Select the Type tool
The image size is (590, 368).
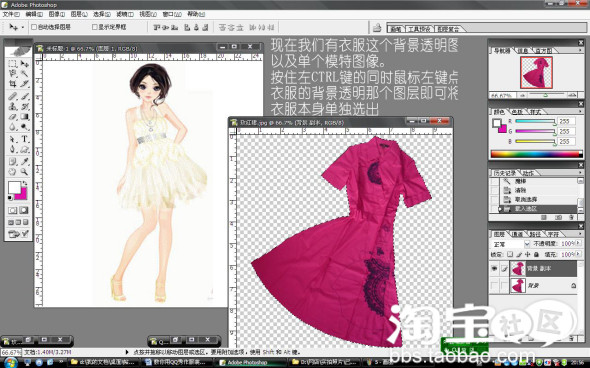pyautogui.click(x=24, y=139)
